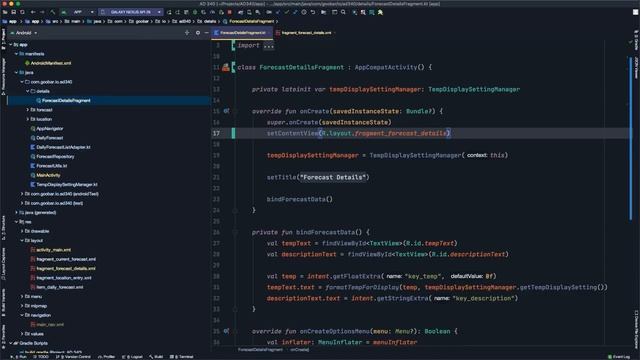Click the class gutter icon on line 11
Image resolution: width=640 pixels, height=360 pixels.
point(226,67)
